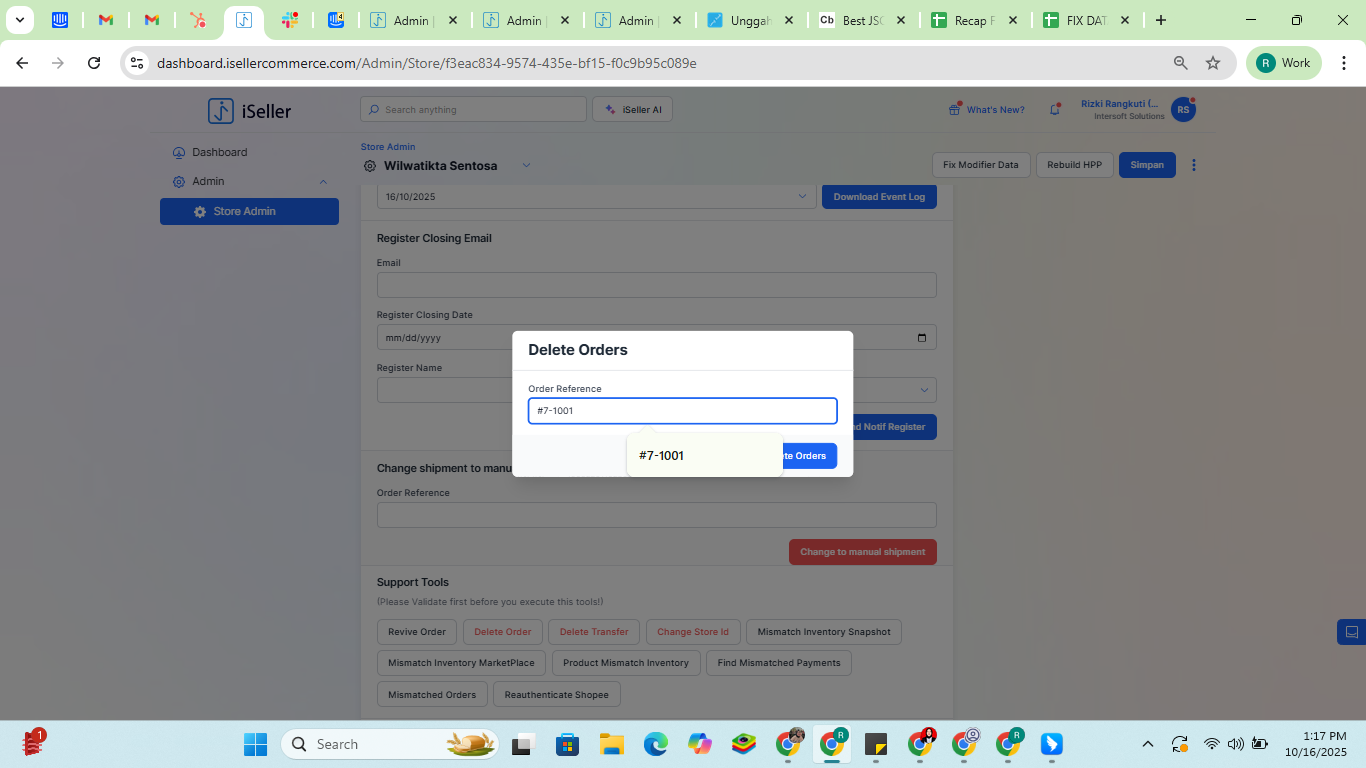Bookmark this page with star icon
1366x768 pixels.
pos(1213,63)
